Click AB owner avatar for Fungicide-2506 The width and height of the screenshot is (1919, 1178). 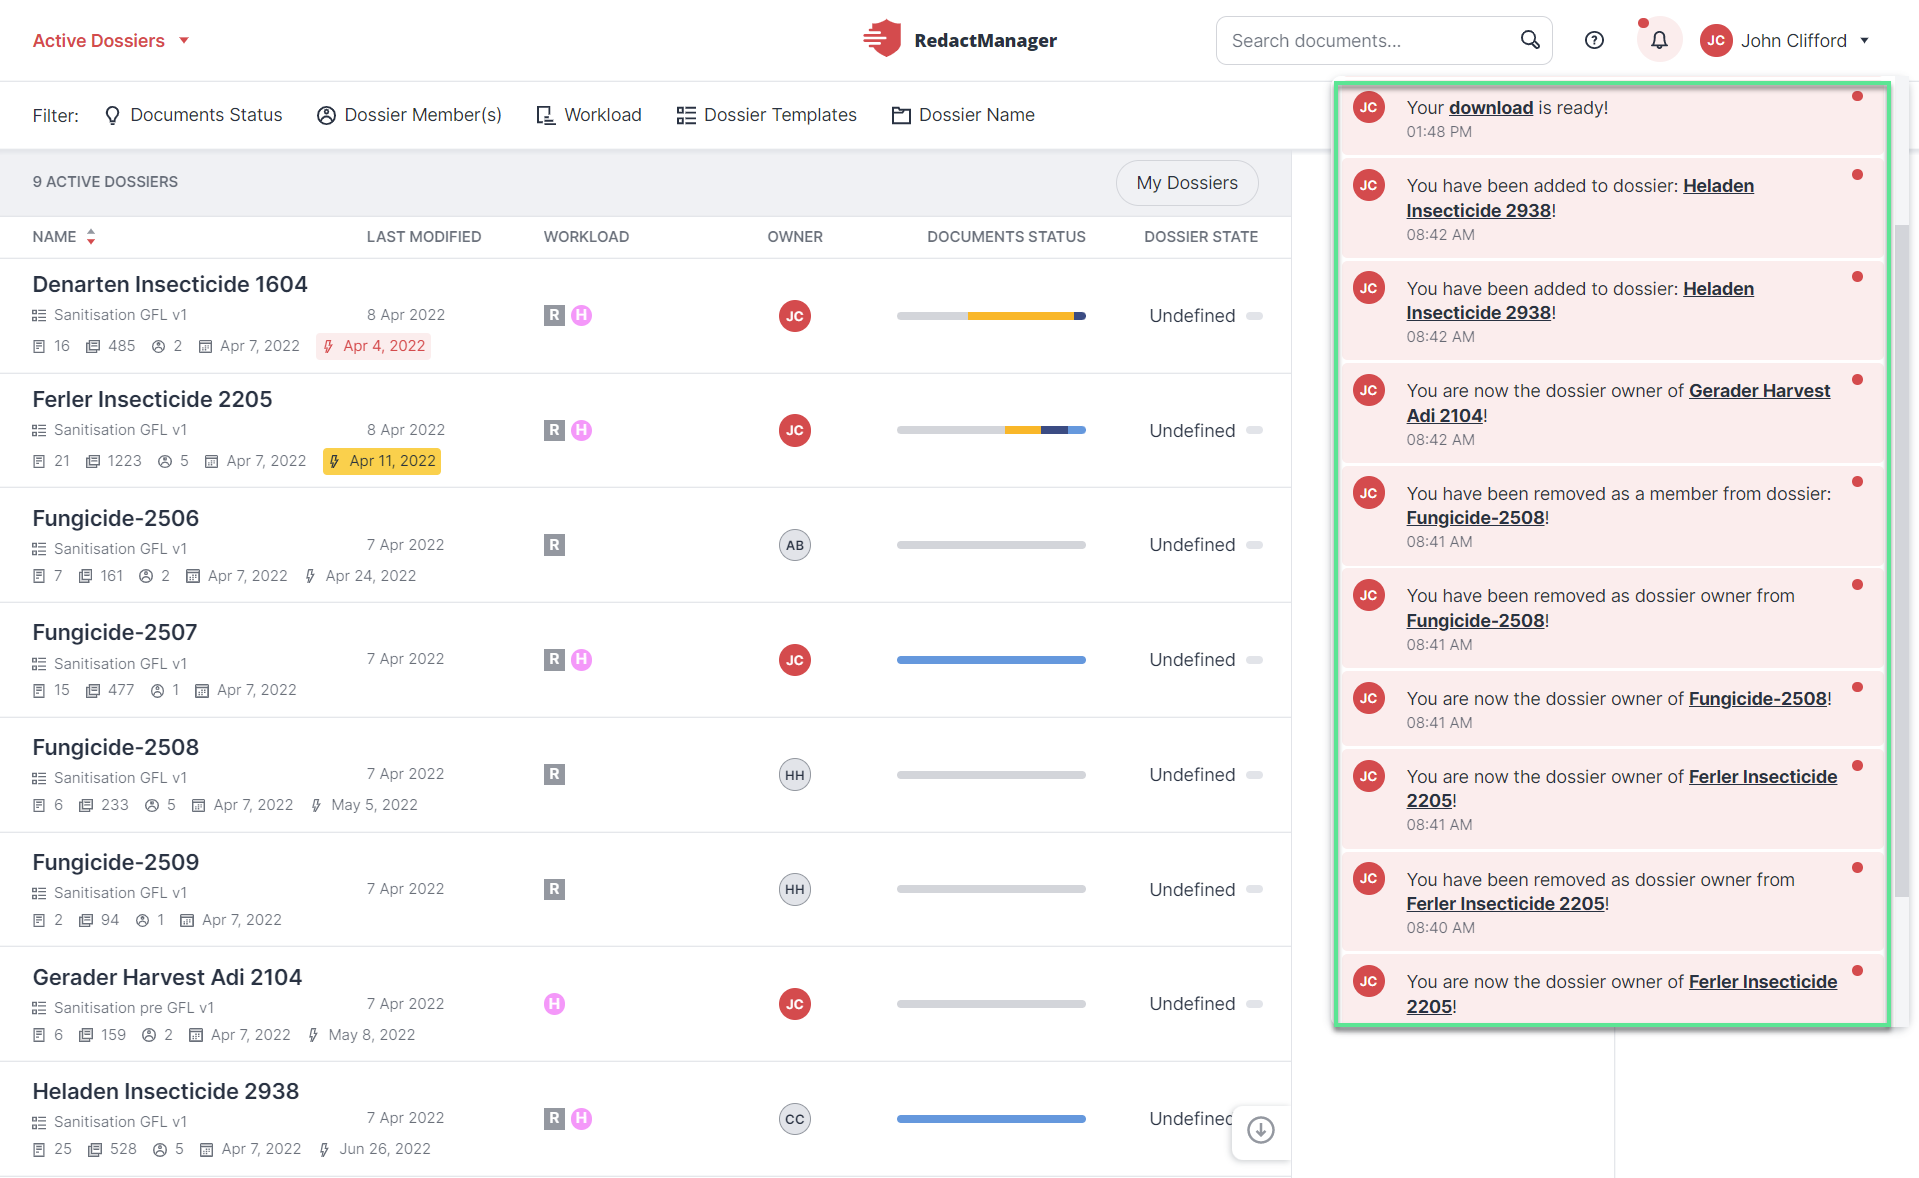tap(795, 545)
